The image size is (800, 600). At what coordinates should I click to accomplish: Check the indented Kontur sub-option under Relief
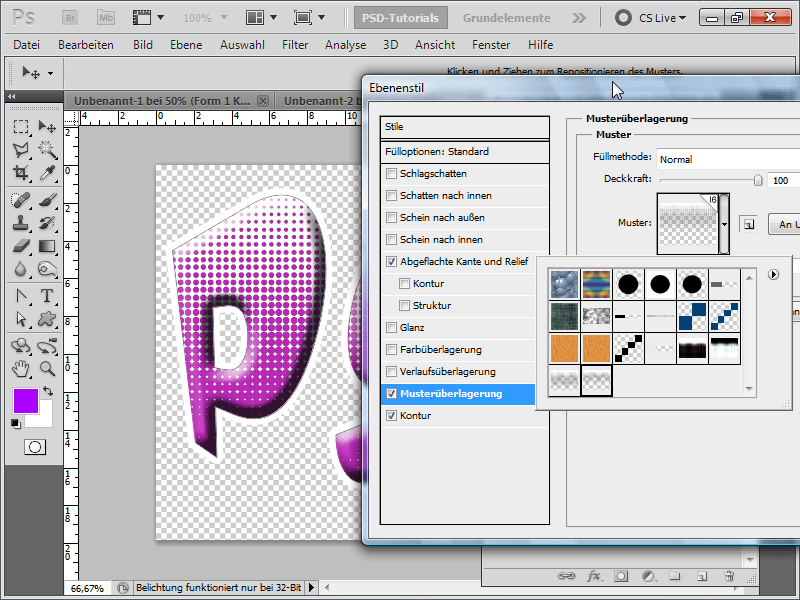point(404,283)
